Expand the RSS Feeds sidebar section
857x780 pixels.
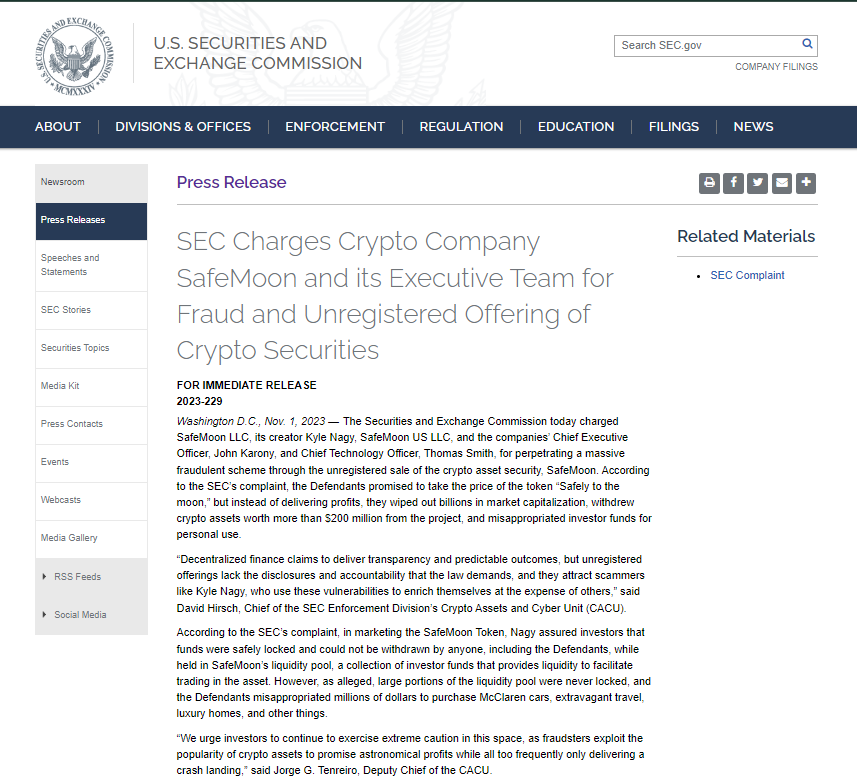coord(77,577)
